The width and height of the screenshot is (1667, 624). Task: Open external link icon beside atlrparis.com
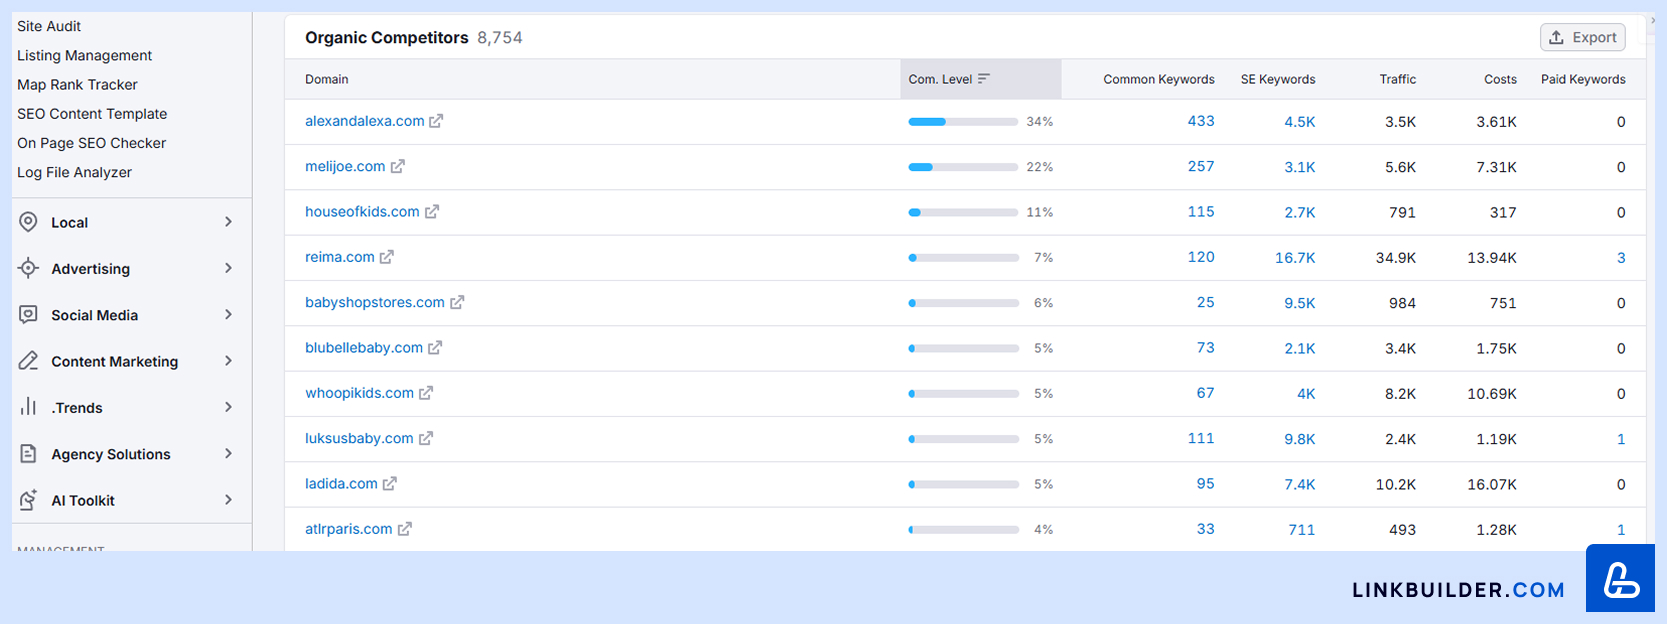(x=405, y=529)
